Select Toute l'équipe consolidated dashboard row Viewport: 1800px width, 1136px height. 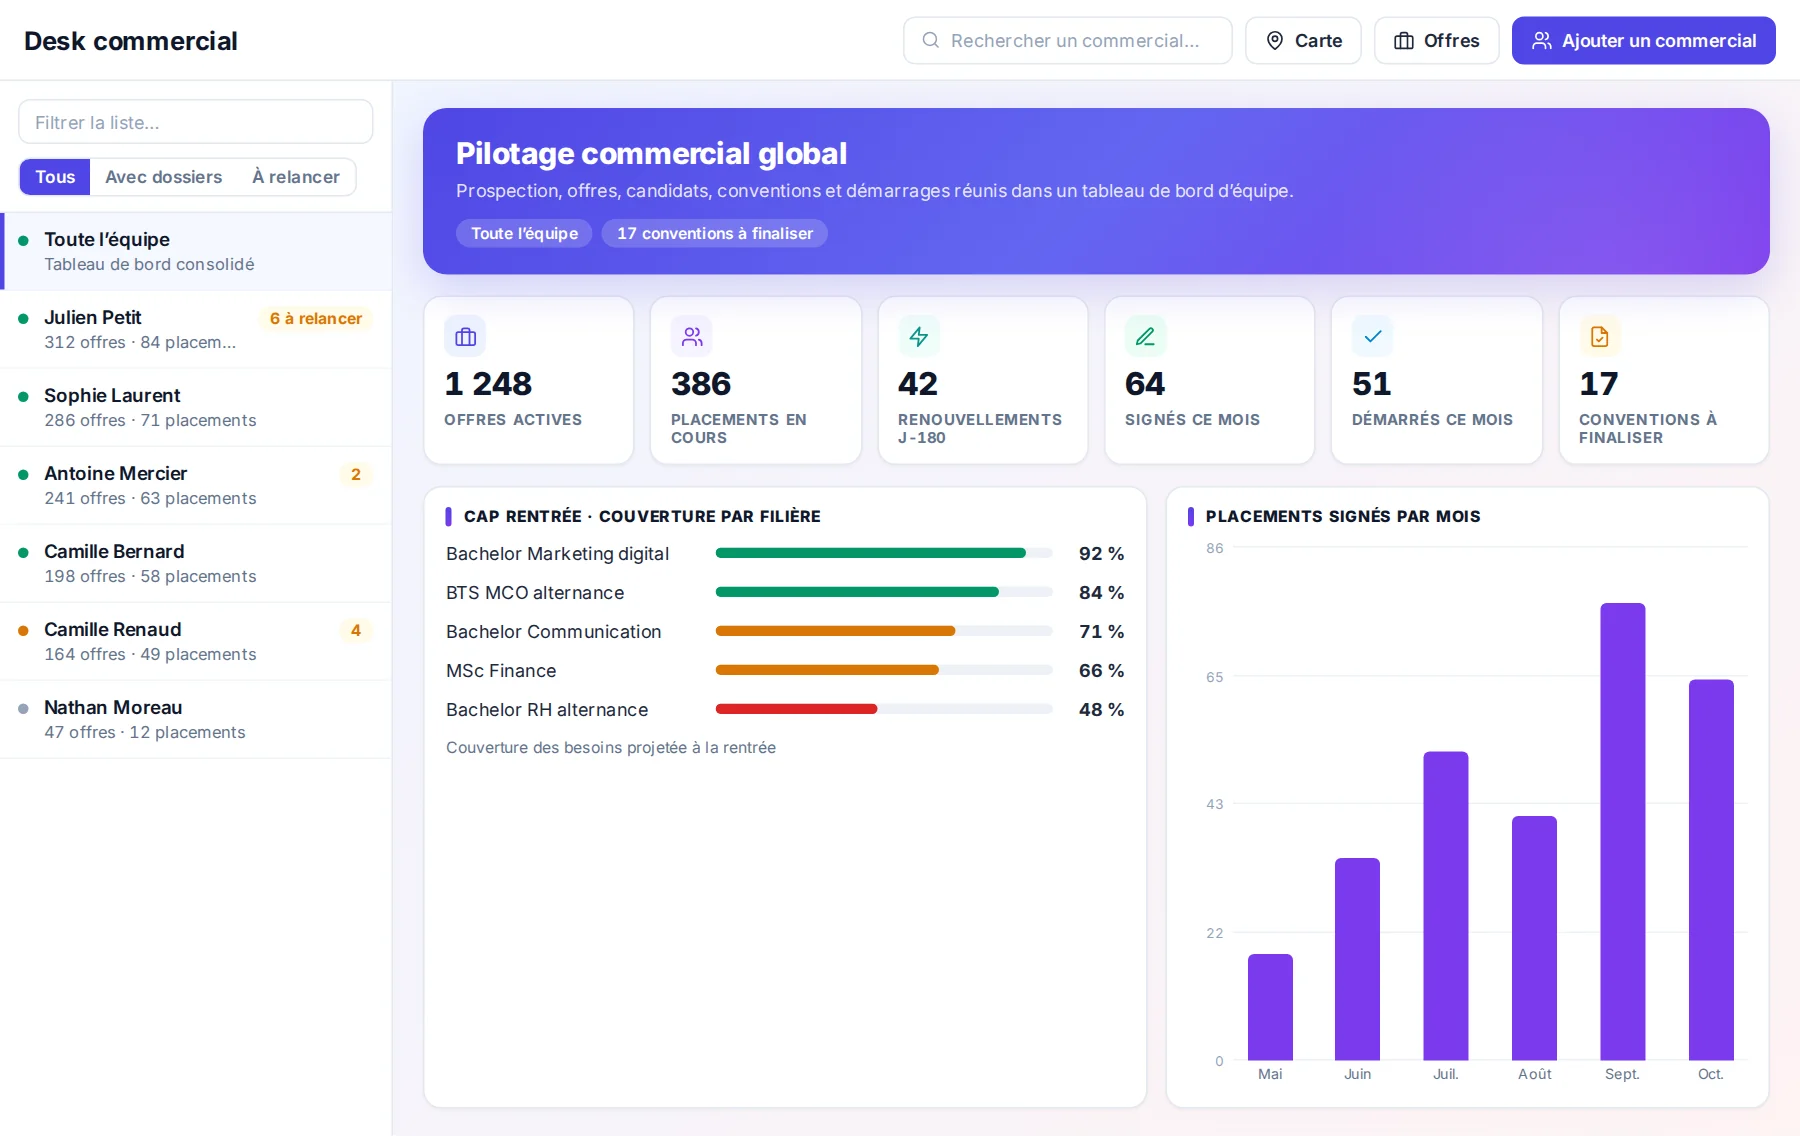point(196,251)
